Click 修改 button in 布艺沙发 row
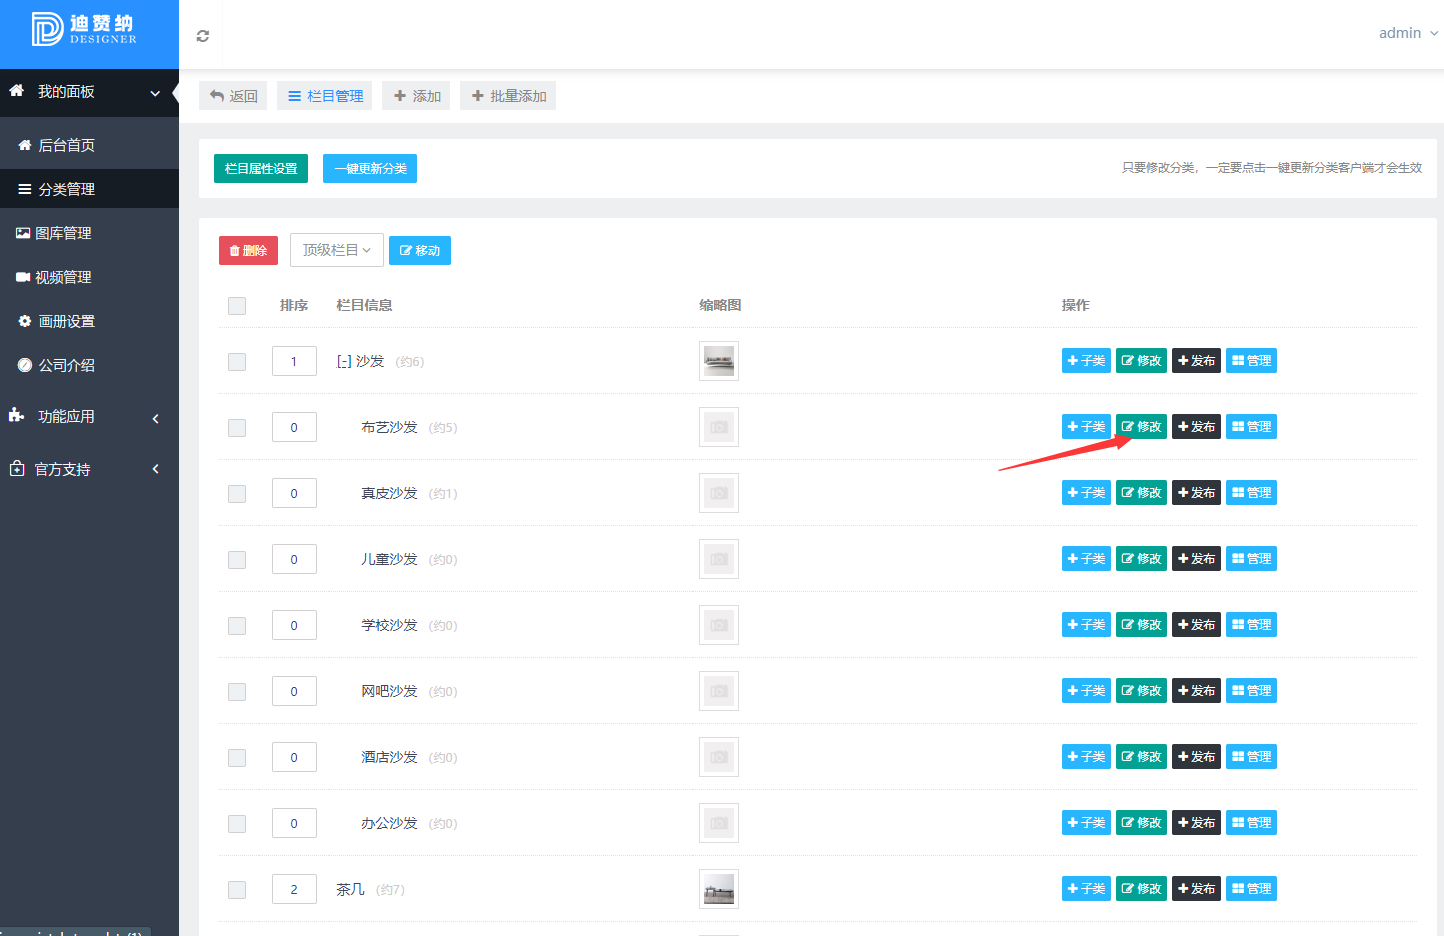The width and height of the screenshot is (1444, 936). [1141, 427]
